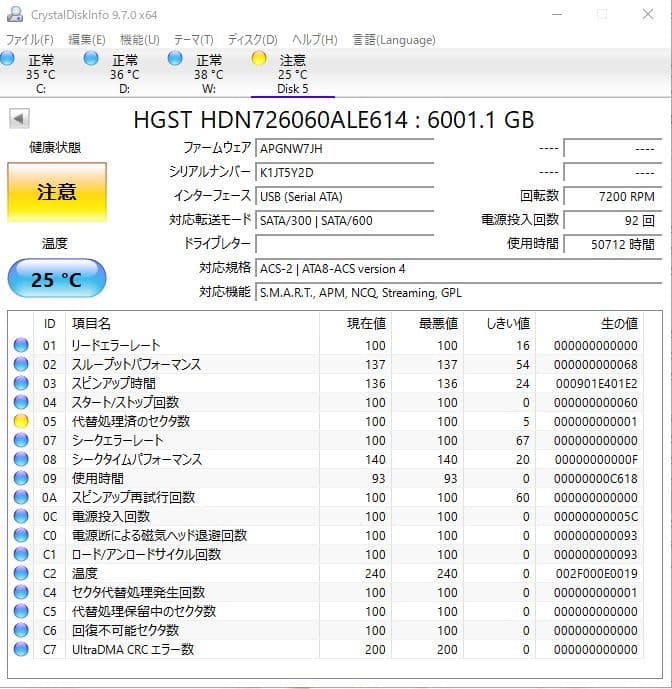The width and height of the screenshot is (672, 689).
Task: Click the previous disk arrow button
Action: point(19,119)
